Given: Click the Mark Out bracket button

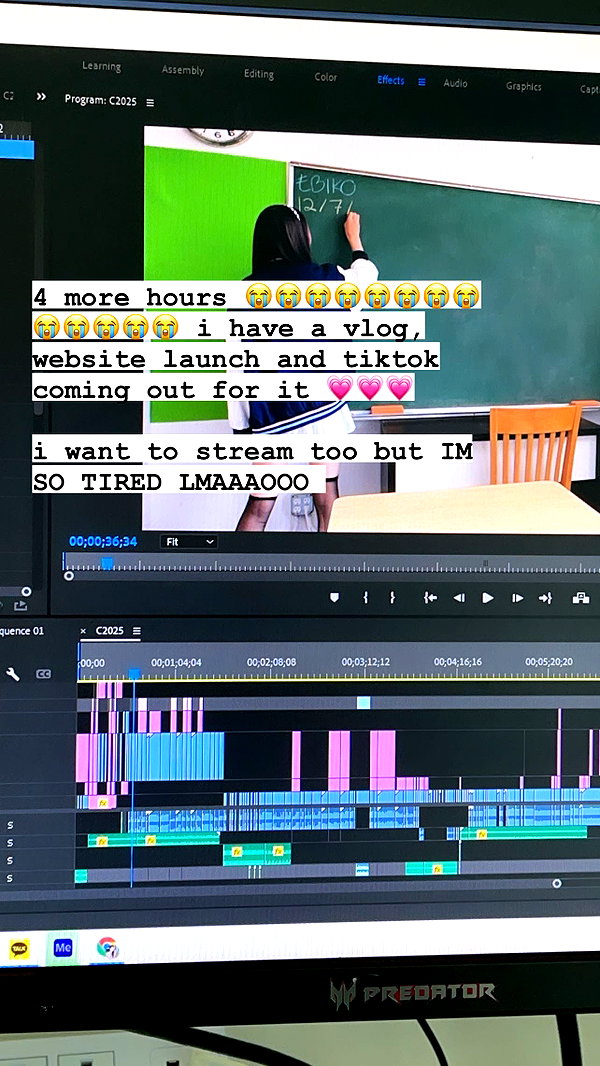Looking at the screenshot, I should tap(392, 598).
